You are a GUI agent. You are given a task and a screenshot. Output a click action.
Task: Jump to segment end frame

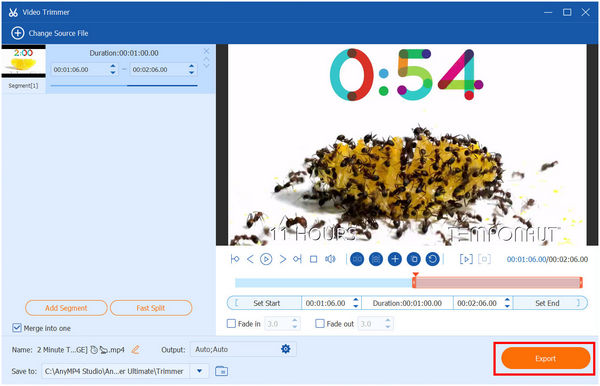(297, 259)
